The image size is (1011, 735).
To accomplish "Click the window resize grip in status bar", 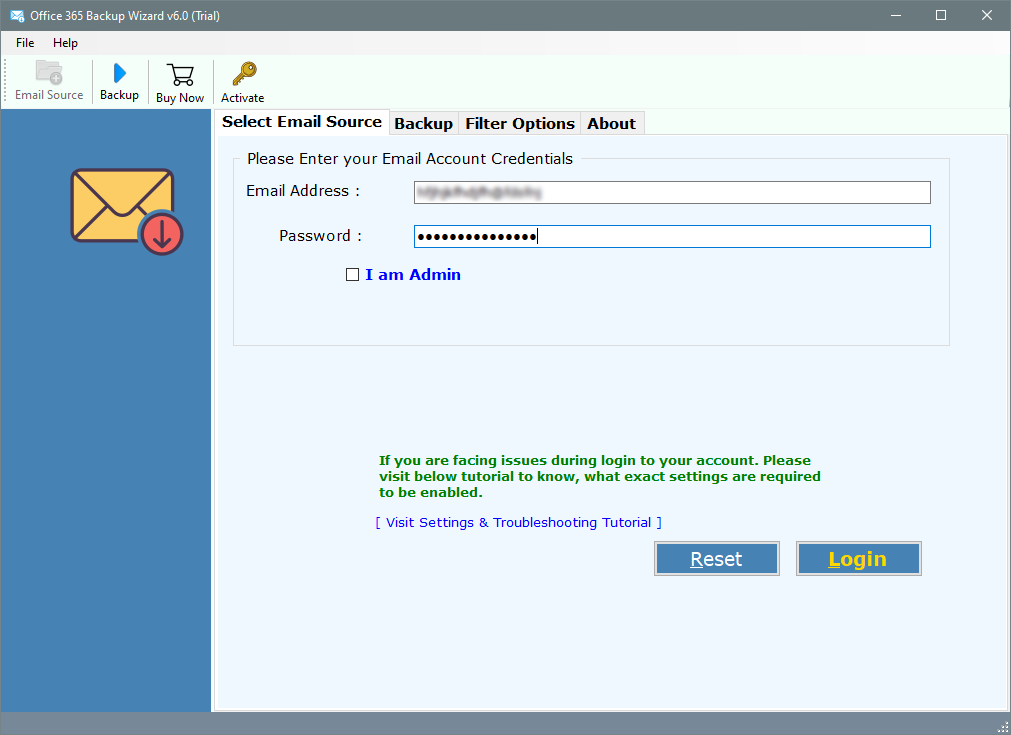I will (x=1003, y=727).
